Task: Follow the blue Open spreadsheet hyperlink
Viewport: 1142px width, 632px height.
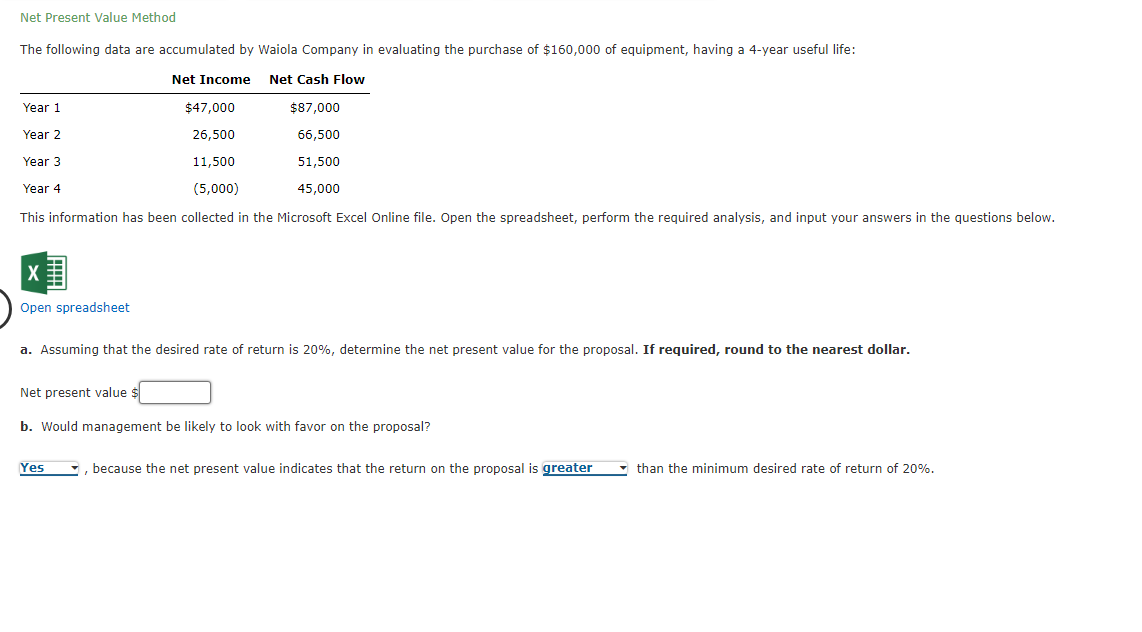Action: (74, 307)
